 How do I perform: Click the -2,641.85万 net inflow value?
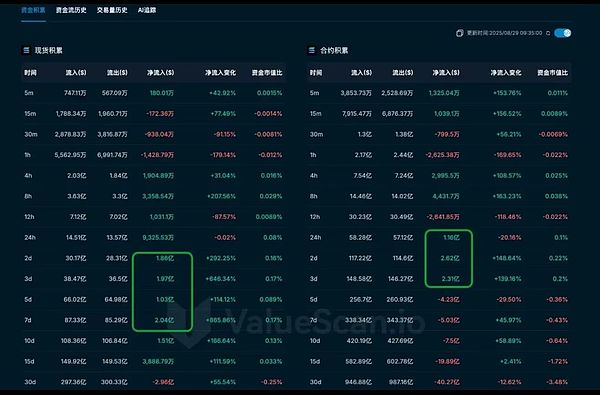tap(443, 217)
